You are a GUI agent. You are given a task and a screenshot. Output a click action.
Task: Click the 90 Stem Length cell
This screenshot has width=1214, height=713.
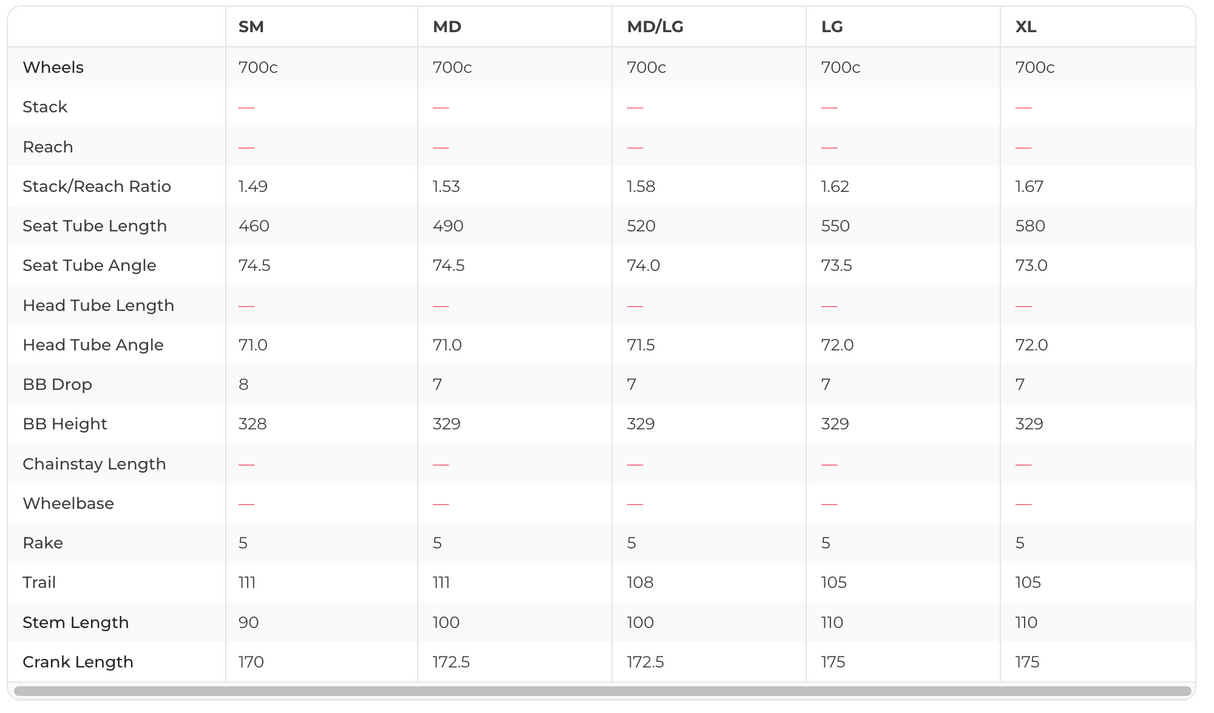(249, 622)
